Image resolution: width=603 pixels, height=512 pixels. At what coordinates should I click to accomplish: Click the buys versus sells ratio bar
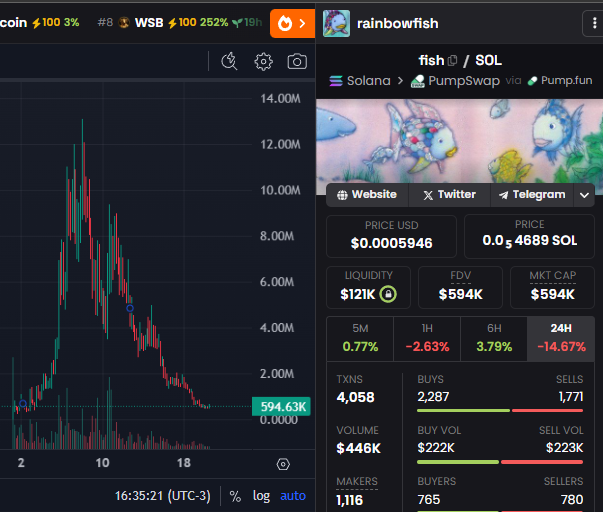(x=500, y=411)
